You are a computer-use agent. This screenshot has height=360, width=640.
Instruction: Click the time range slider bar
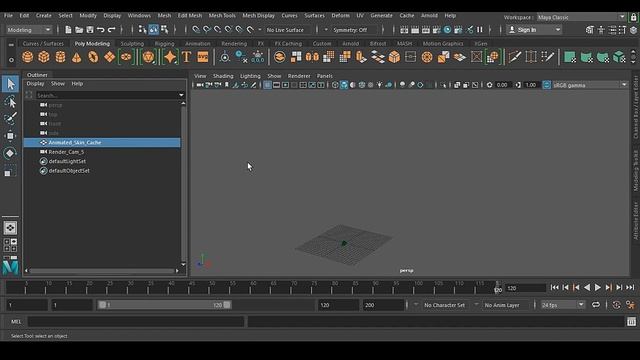pyautogui.click(x=164, y=305)
